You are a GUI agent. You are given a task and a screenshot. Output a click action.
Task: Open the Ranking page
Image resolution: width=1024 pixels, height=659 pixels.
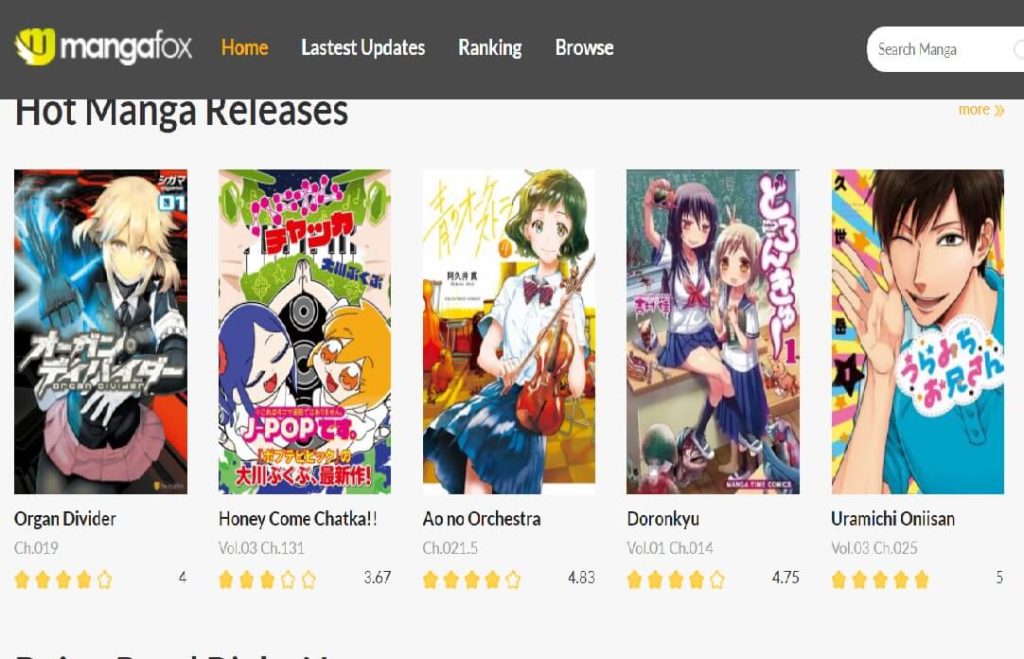tap(490, 48)
